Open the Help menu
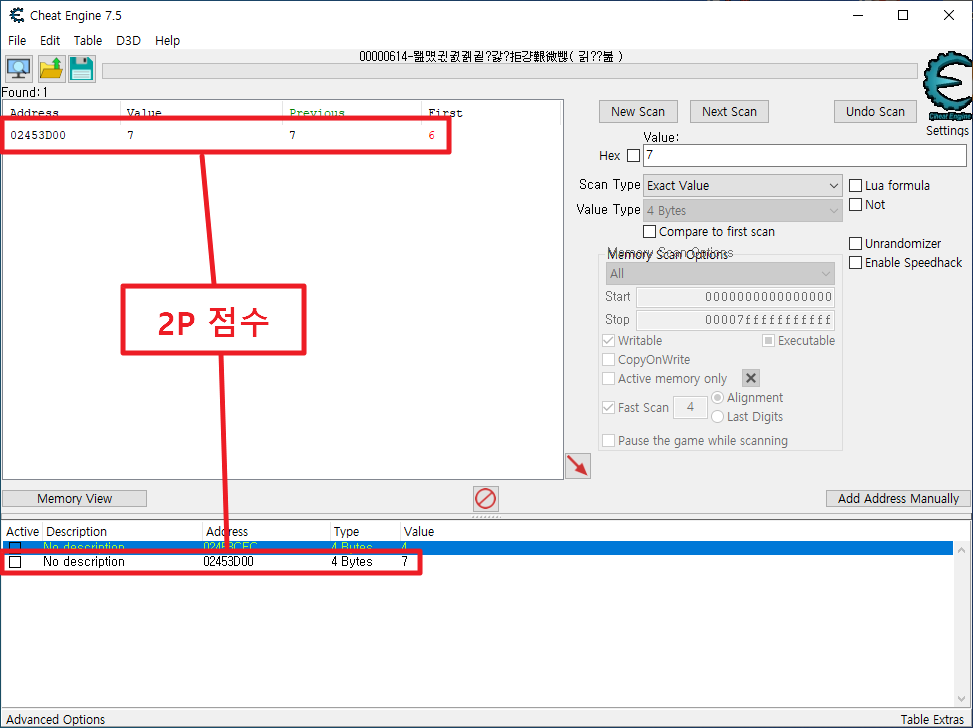The height and width of the screenshot is (728, 973). pyautogui.click(x=167, y=40)
